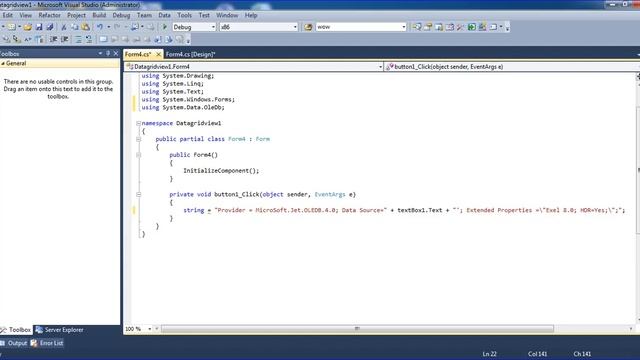640x360 pixels.
Task: Open the Refactor menu
Action: click(x=49, y=15)
